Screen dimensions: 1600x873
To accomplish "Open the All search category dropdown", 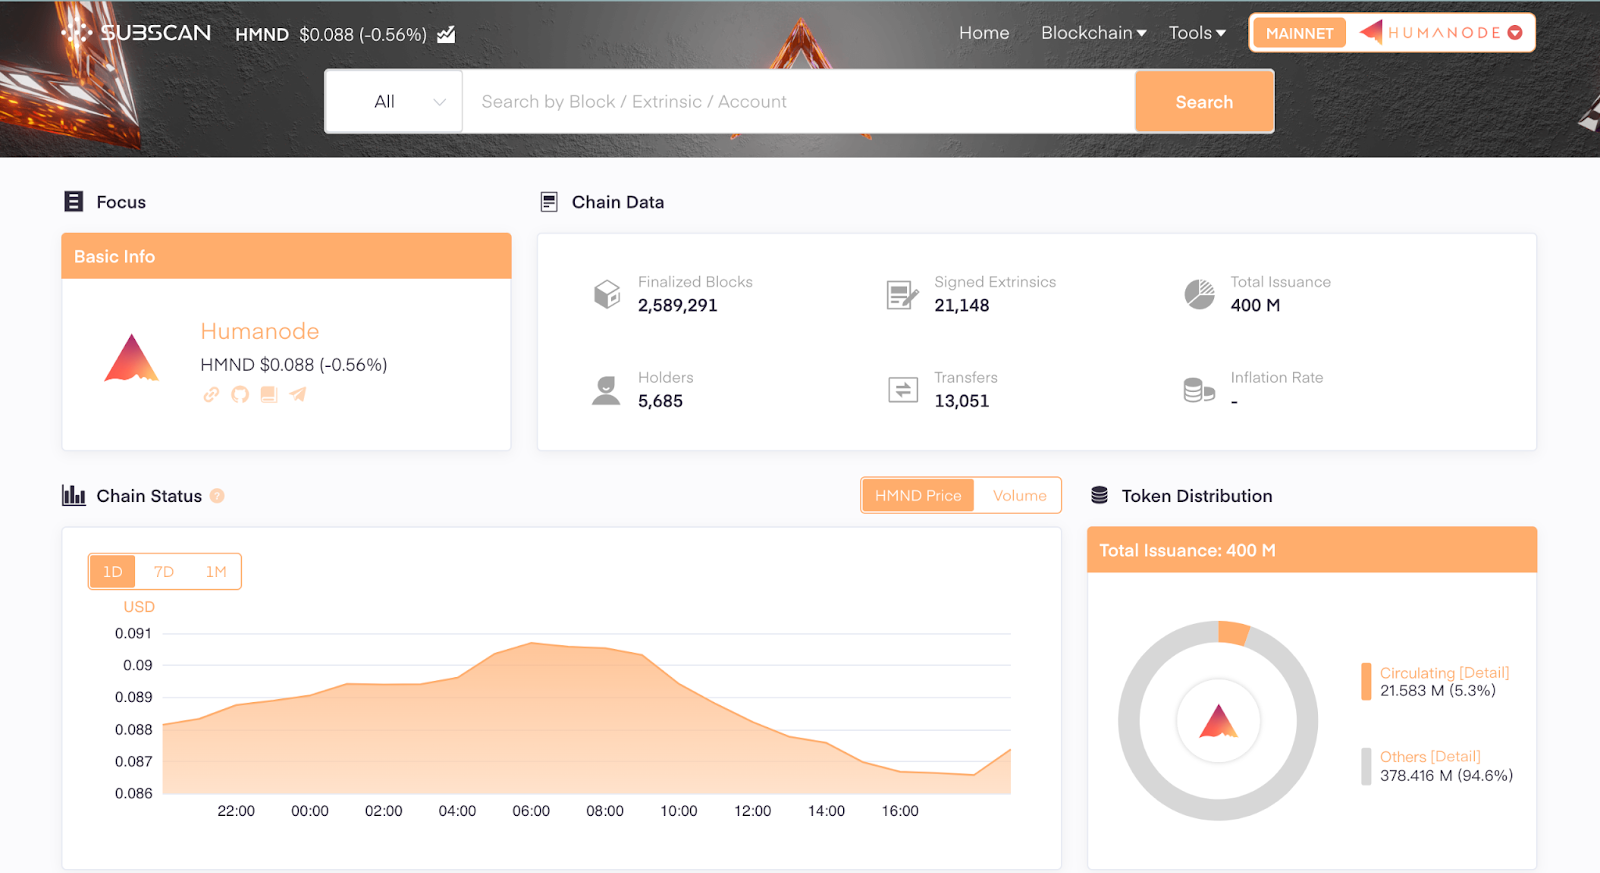I will [x=394, y=101].
